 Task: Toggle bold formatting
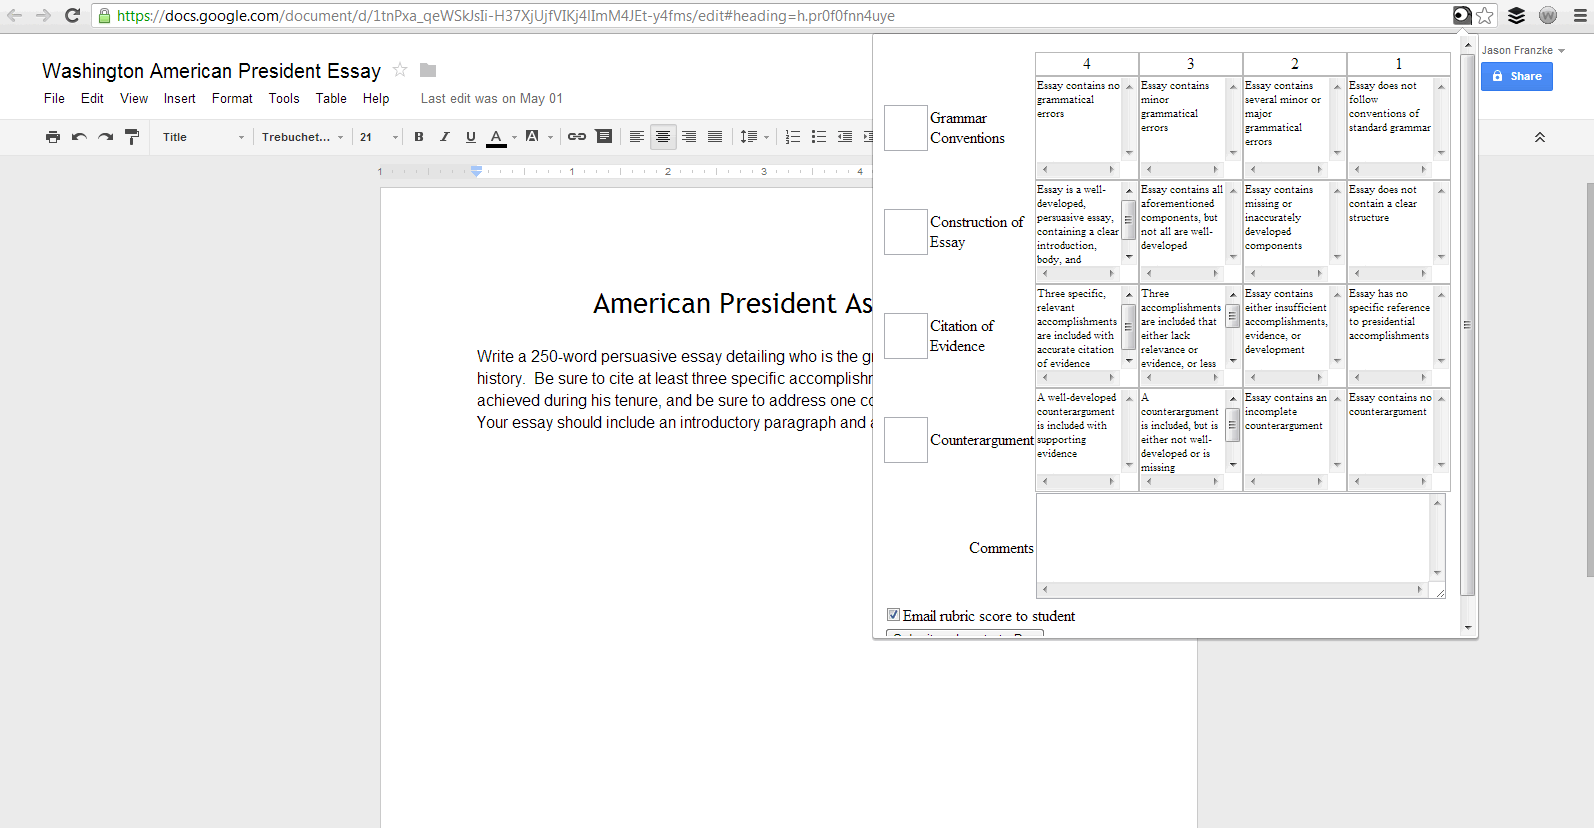click(419, 137)
